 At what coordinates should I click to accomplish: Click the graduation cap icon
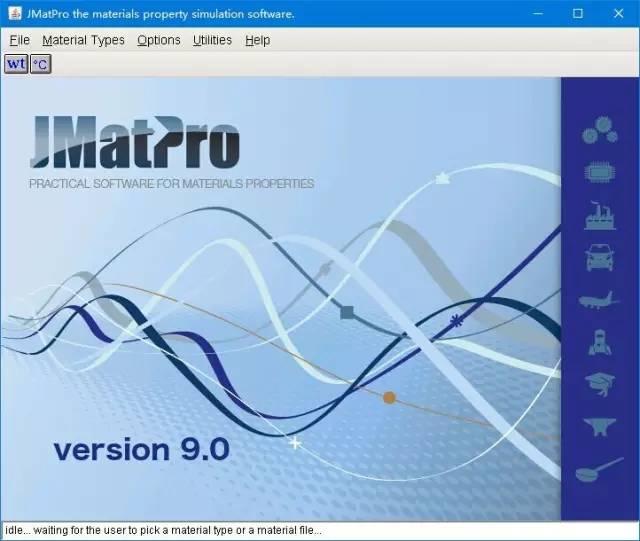[600, 384]
